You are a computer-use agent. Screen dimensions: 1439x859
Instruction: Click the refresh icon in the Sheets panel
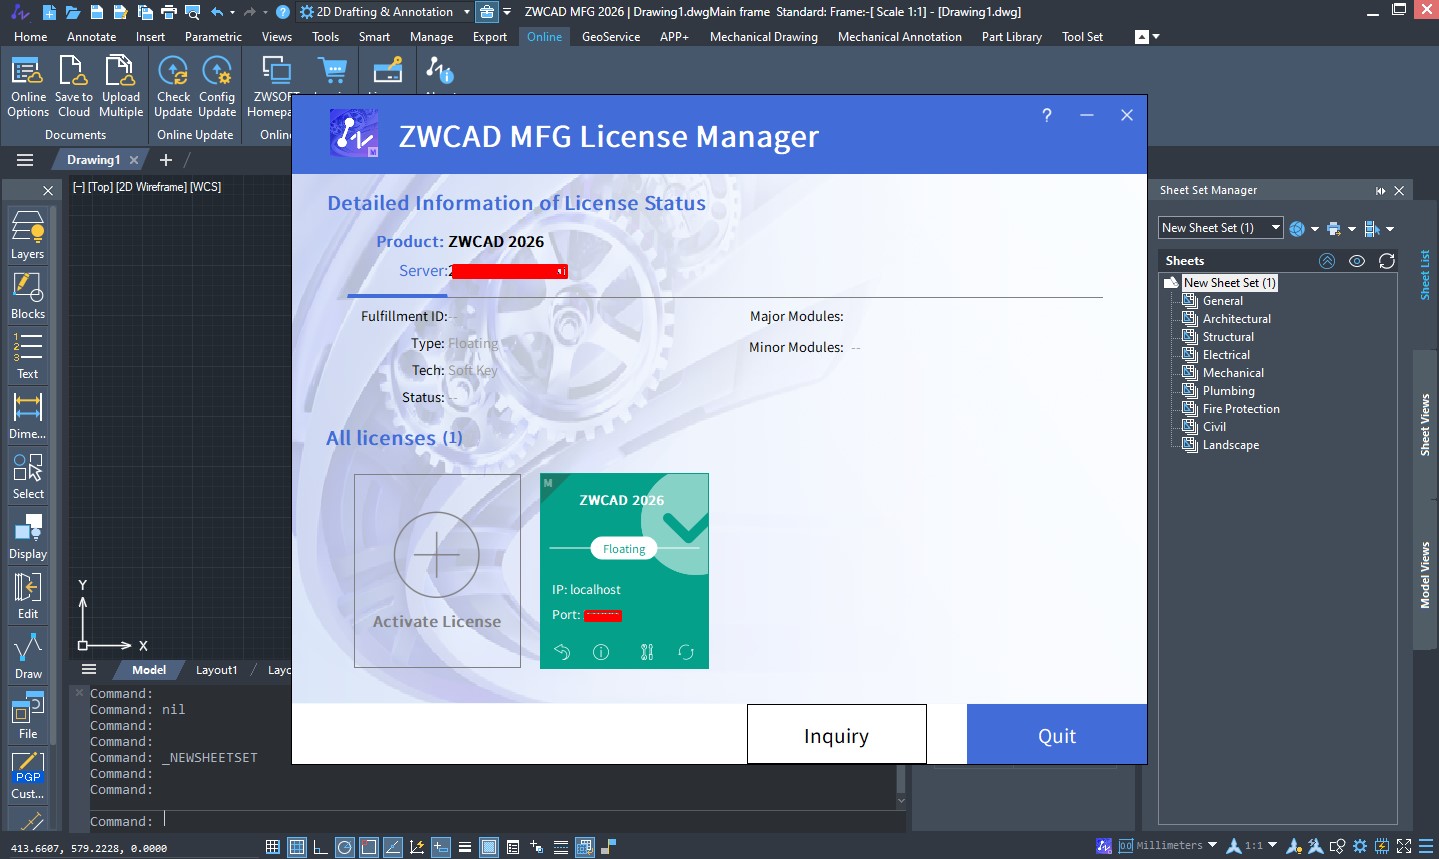1388,260
